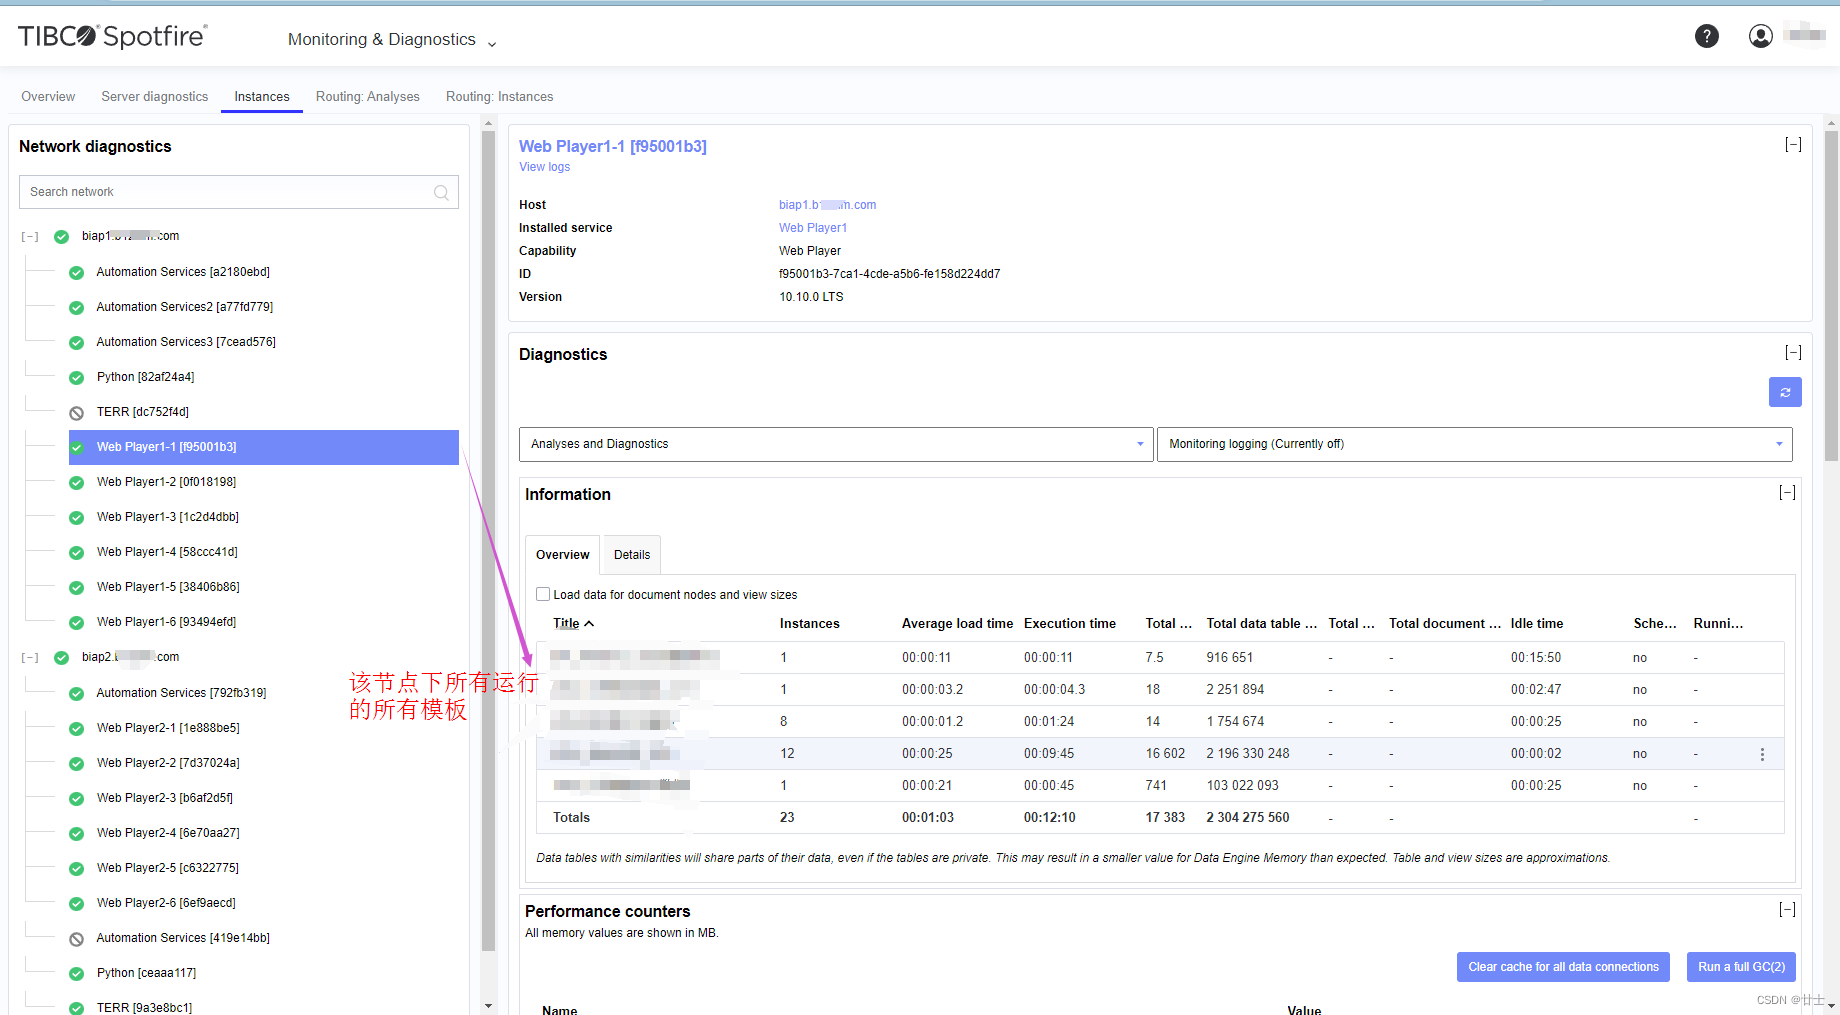Viewport: 1840px width, 1015px height.
Task: Select Web Player2-1 [1e888be5] in the tree
Action: point(168,728)
